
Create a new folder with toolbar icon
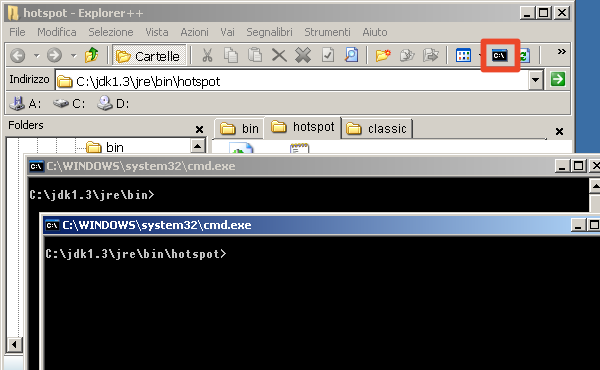tap(383, 56)
